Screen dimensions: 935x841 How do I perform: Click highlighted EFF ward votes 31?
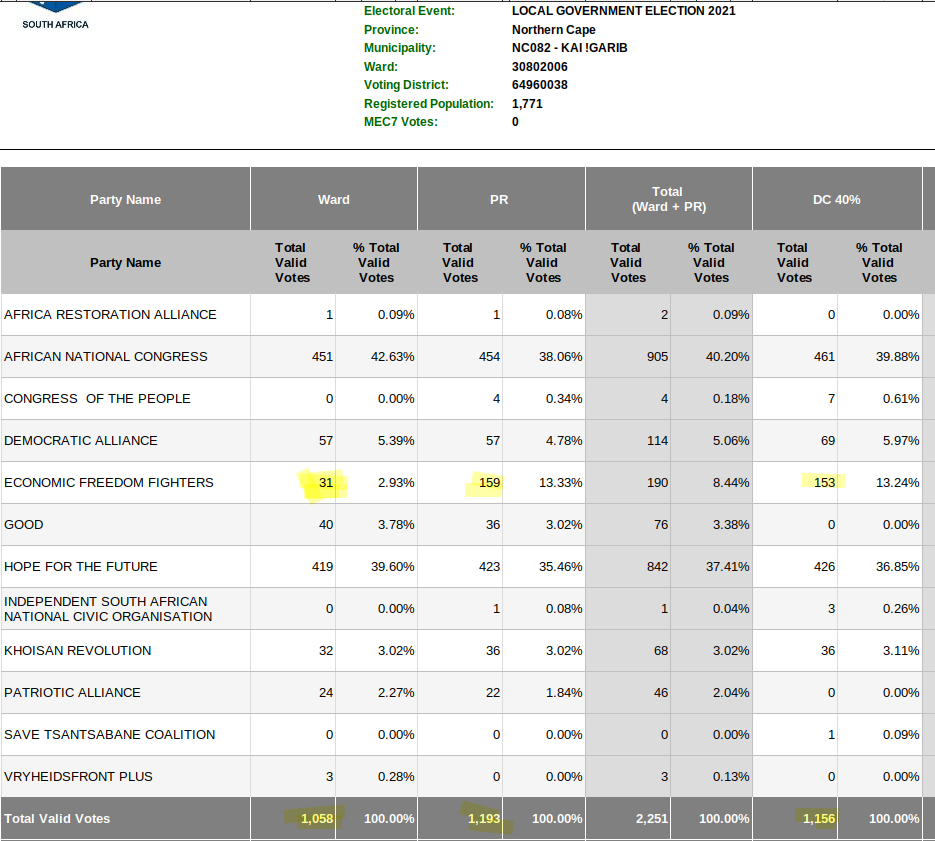[326, 482]
